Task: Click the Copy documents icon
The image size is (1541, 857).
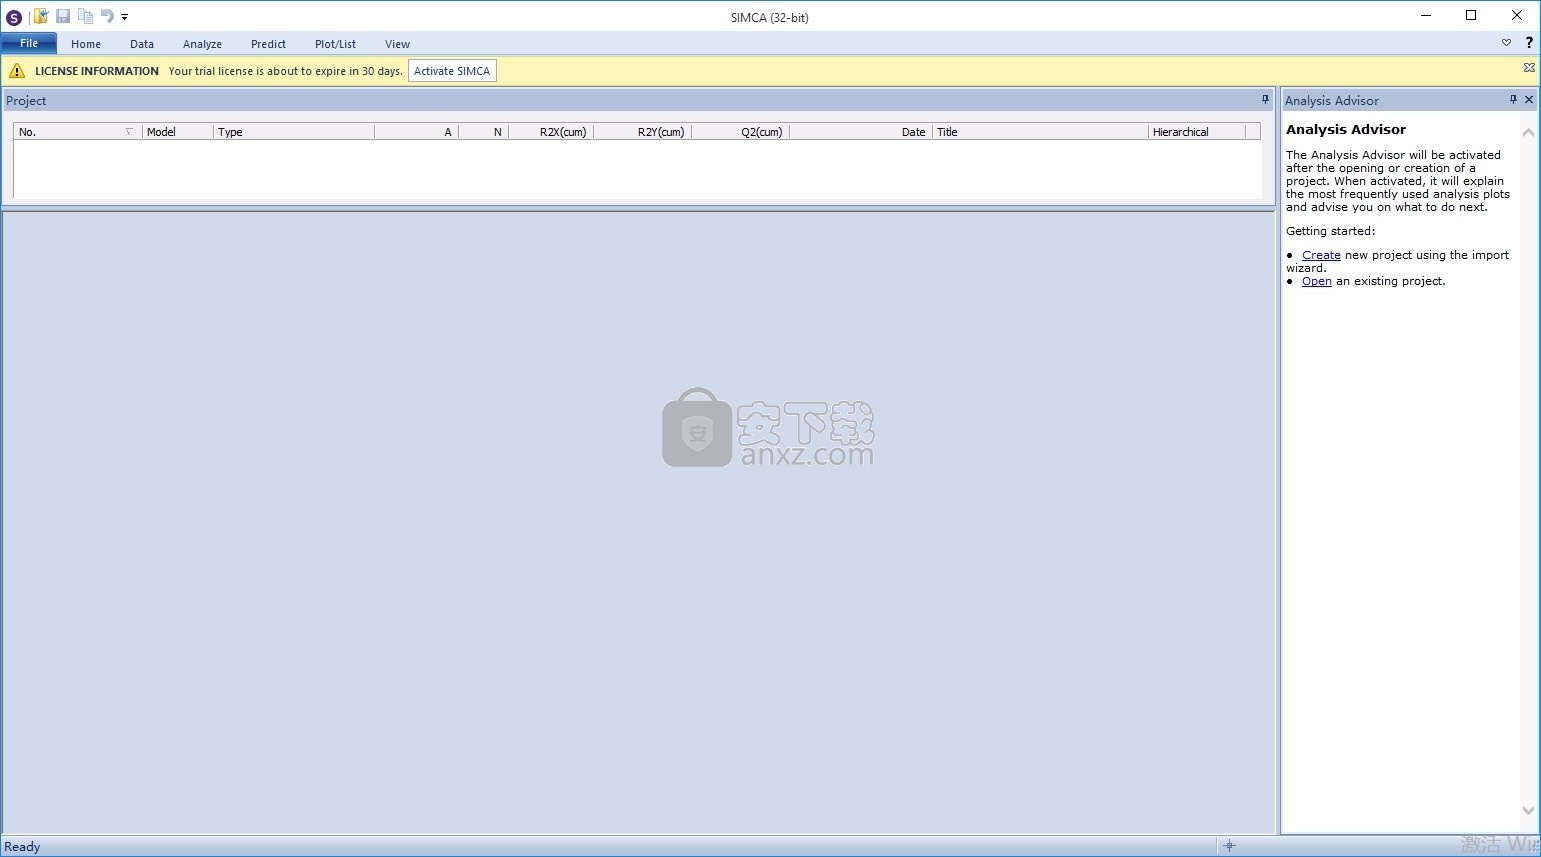Action: coord(85,16)
